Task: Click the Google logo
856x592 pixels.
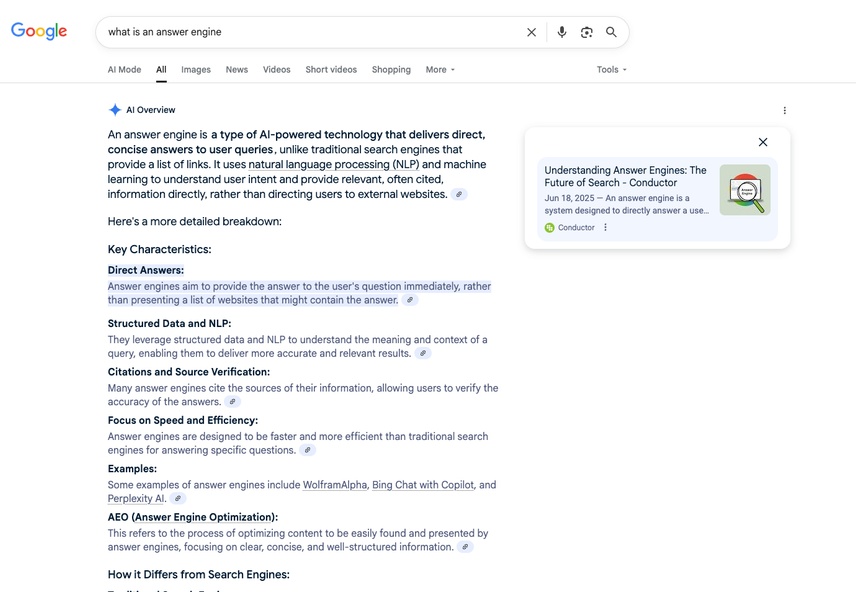Action: point(39,31)
